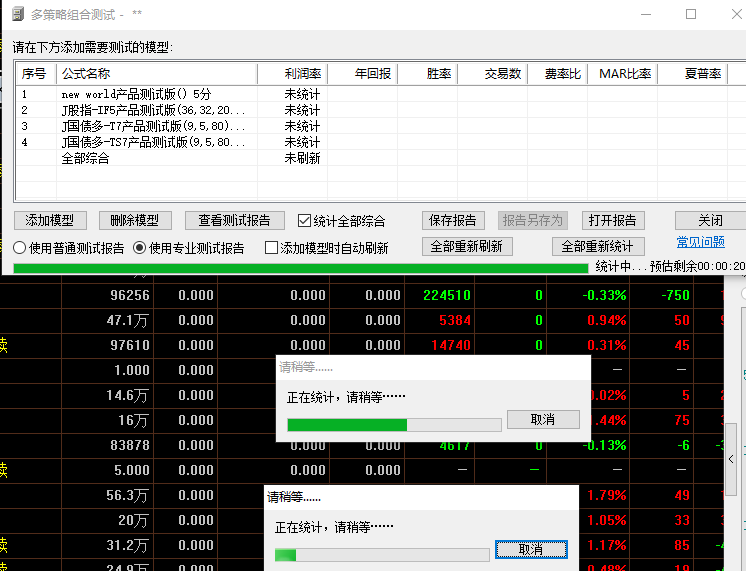Sort by the 利润率 column header
This screenshot has height=571, width=746.
click(x=292, y=74)
